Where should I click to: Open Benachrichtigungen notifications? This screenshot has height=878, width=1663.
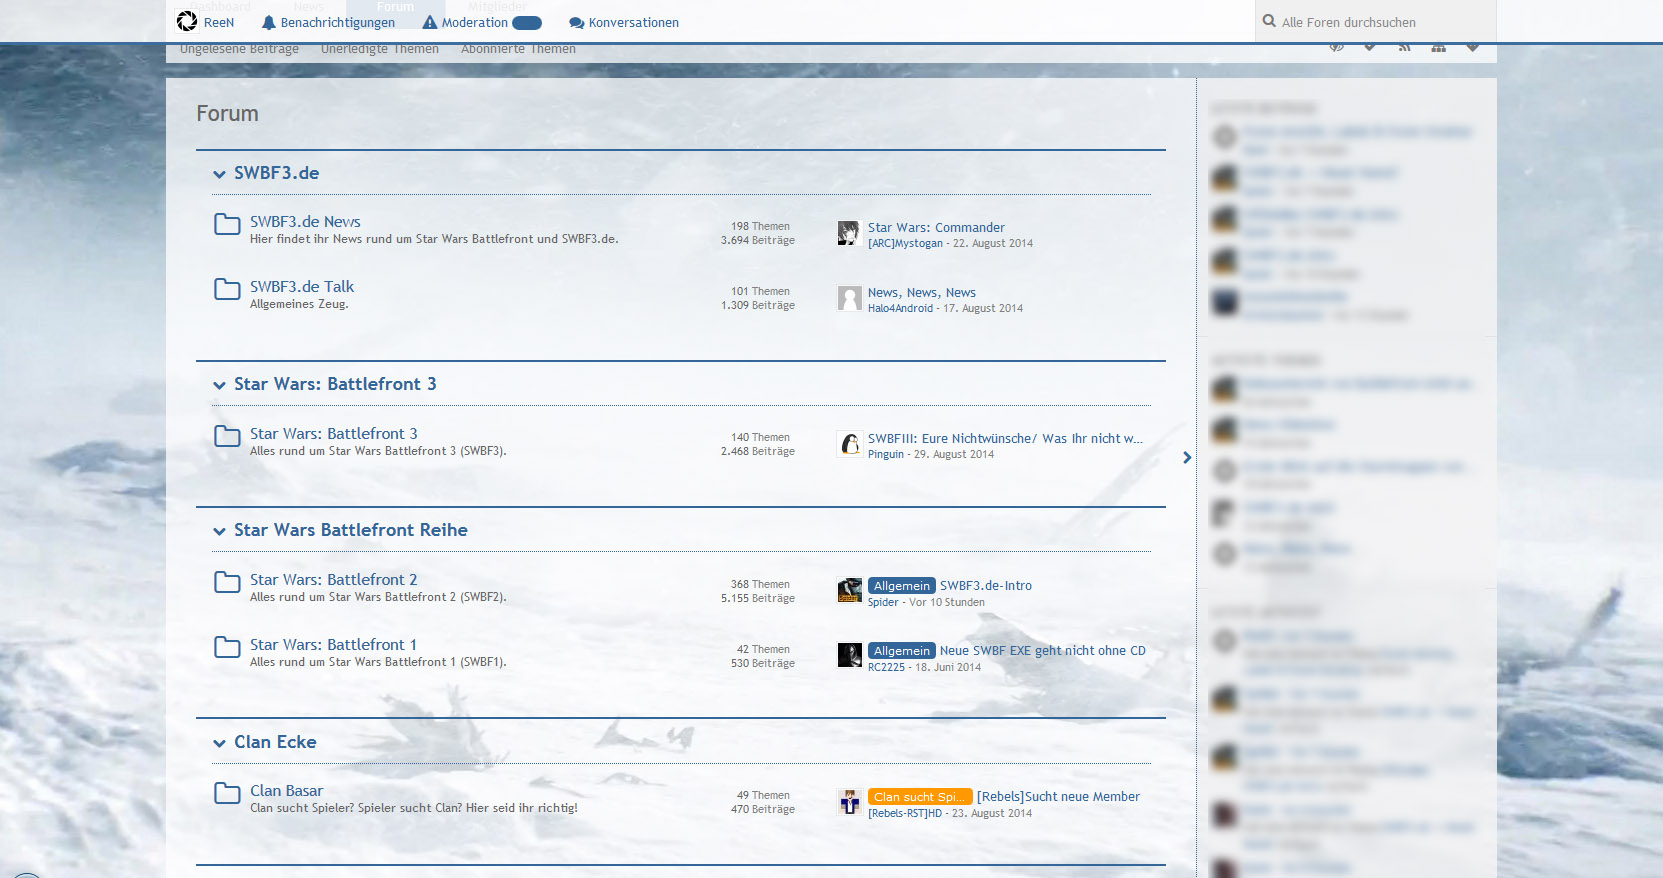(328, 22)
